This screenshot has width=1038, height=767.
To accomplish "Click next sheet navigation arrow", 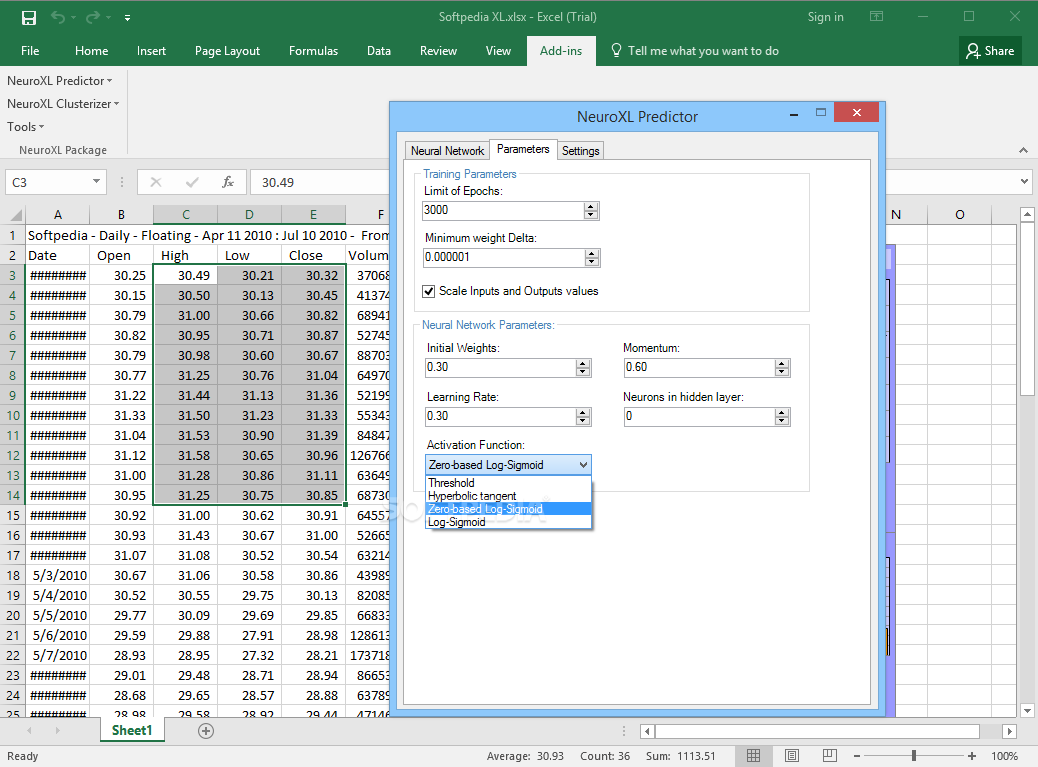I will (58, 731).
